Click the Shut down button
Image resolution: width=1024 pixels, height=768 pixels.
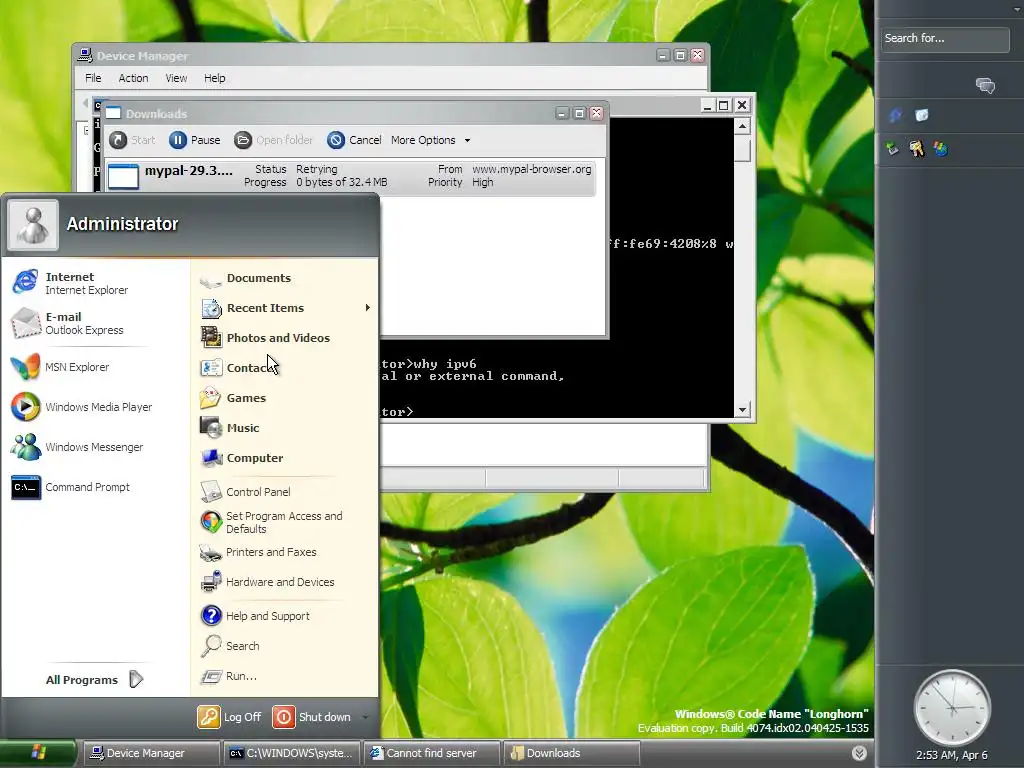click(x=312, y=717)
